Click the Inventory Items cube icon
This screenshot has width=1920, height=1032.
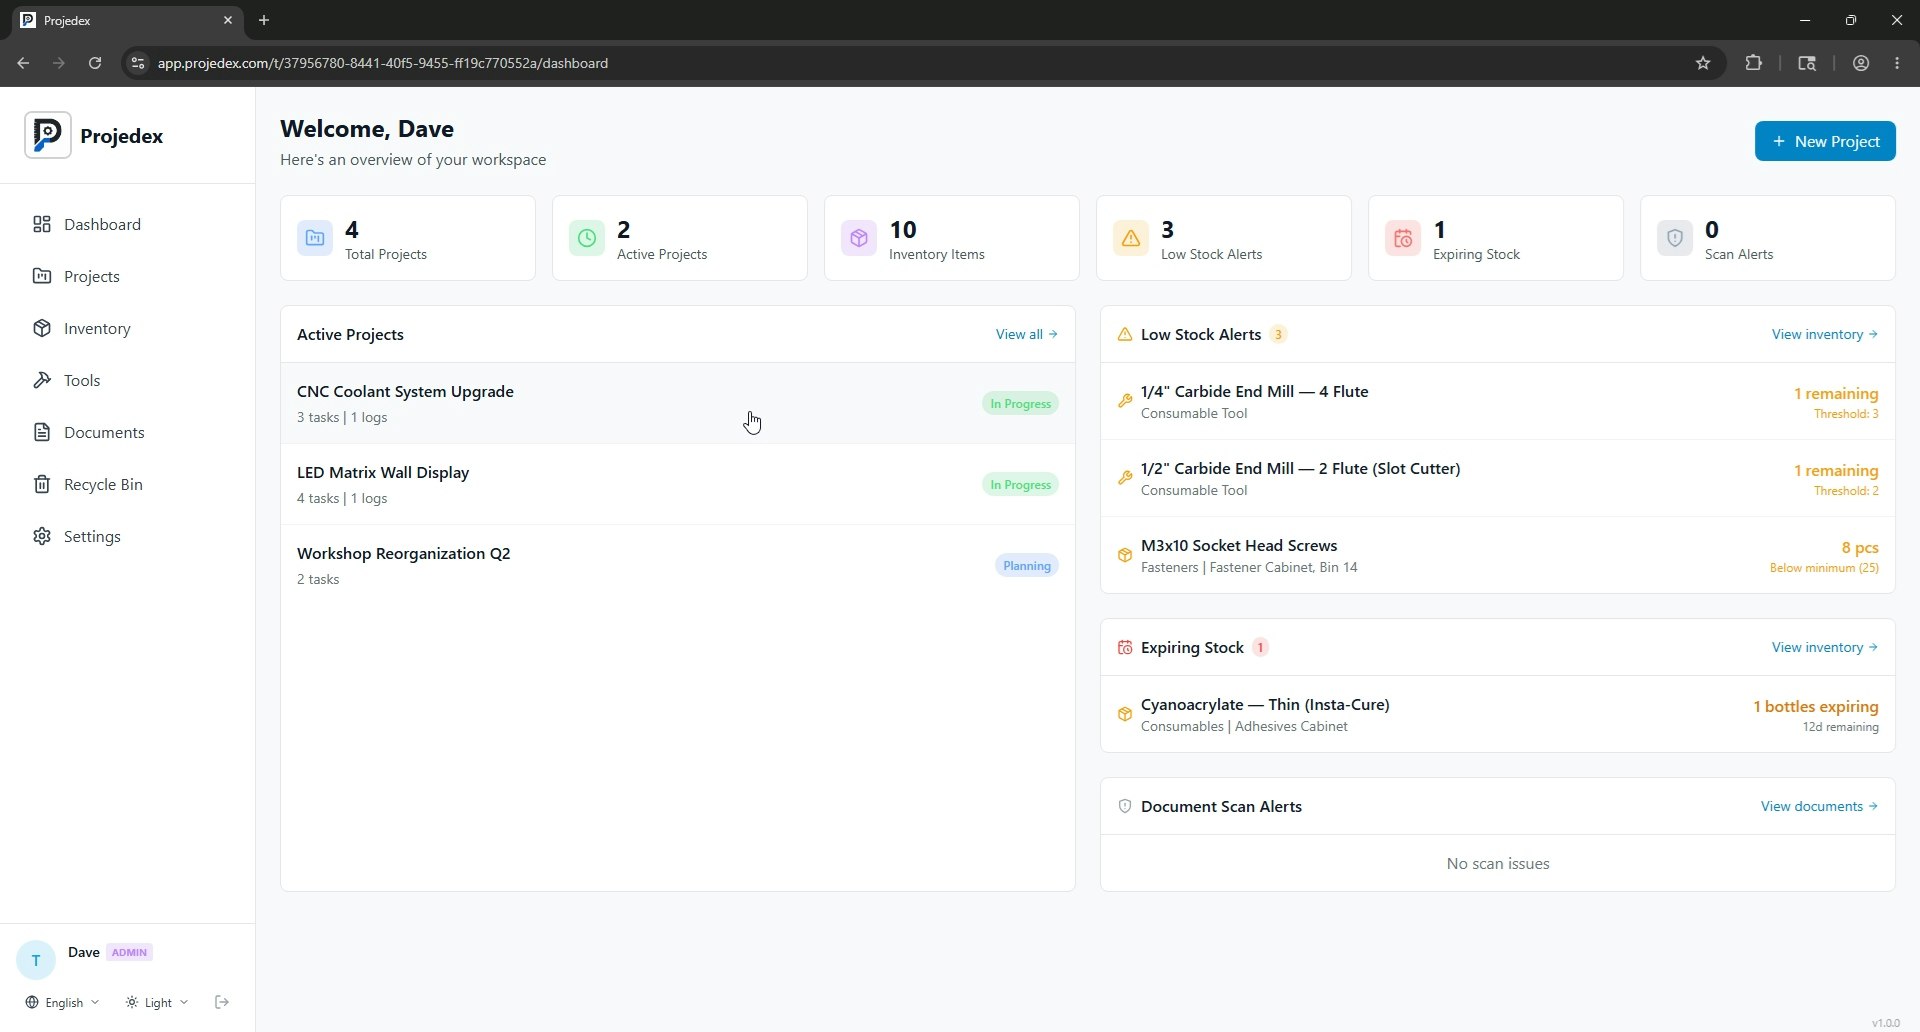click(x=859, y=238)
